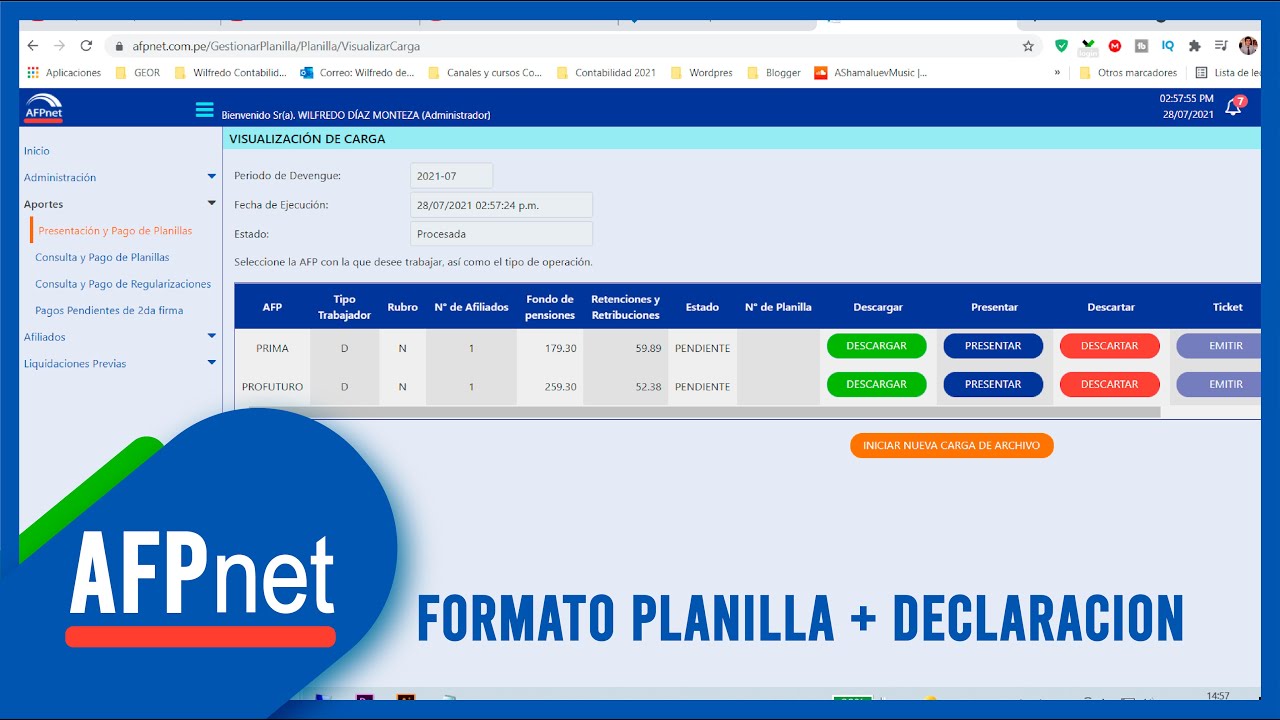Click the IQ extension icon

coord(1168,46)
